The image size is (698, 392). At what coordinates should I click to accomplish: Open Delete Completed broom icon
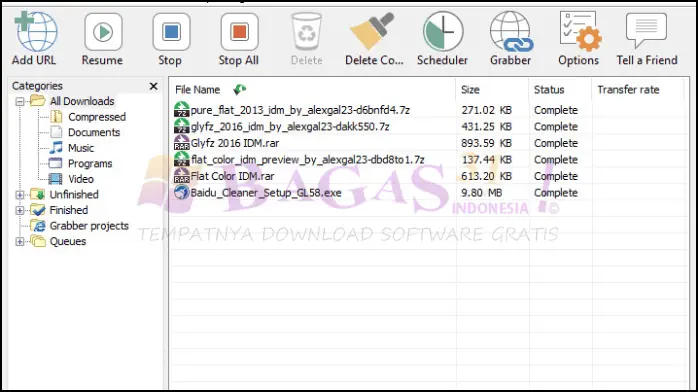pos(373,32)
